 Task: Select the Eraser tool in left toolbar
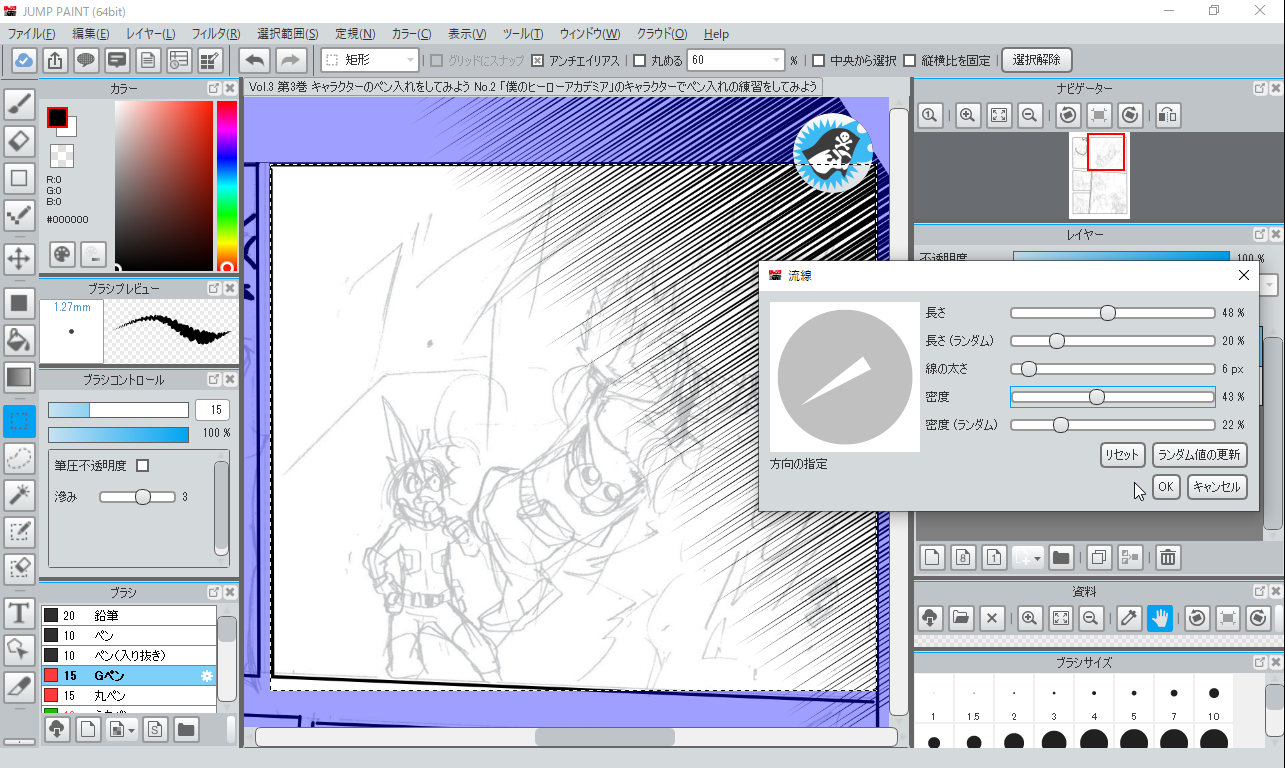click(19, 141)
